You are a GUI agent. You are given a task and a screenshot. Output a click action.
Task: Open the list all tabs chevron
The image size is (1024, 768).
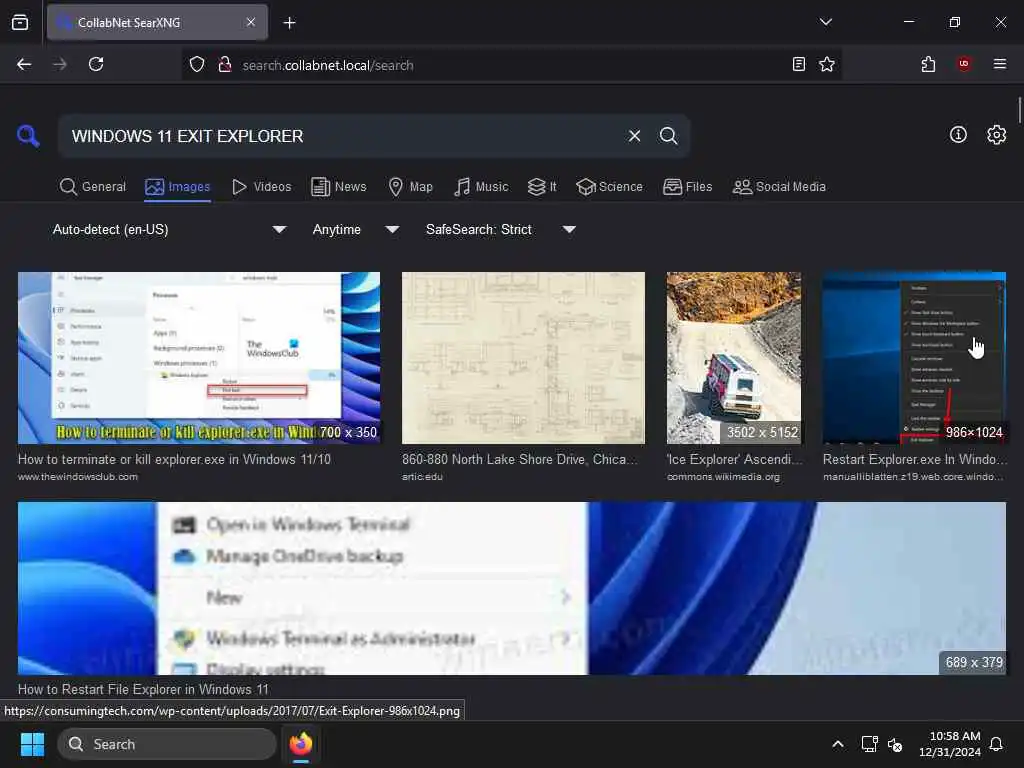(x=825, y=22)
